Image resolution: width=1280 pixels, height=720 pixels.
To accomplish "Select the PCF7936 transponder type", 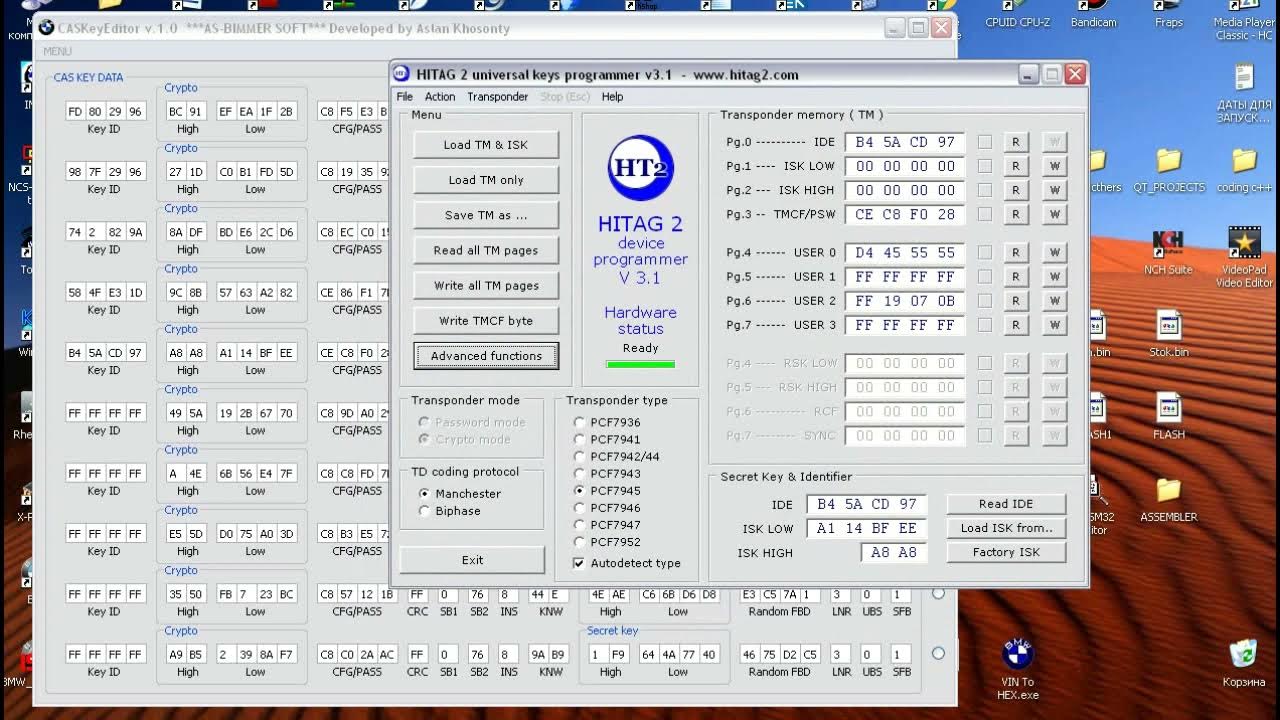I will (x=580, y=422).
